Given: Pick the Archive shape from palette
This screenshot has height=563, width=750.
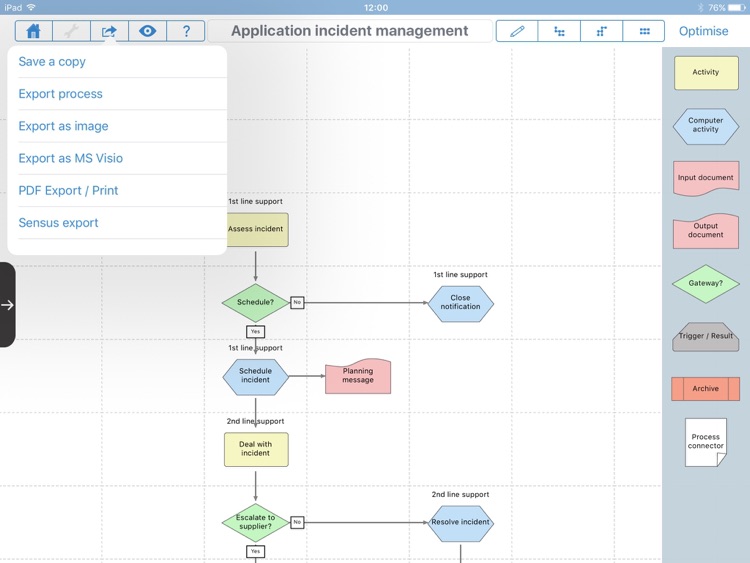Looking at the screenshot, I should (x=706, y=388).
